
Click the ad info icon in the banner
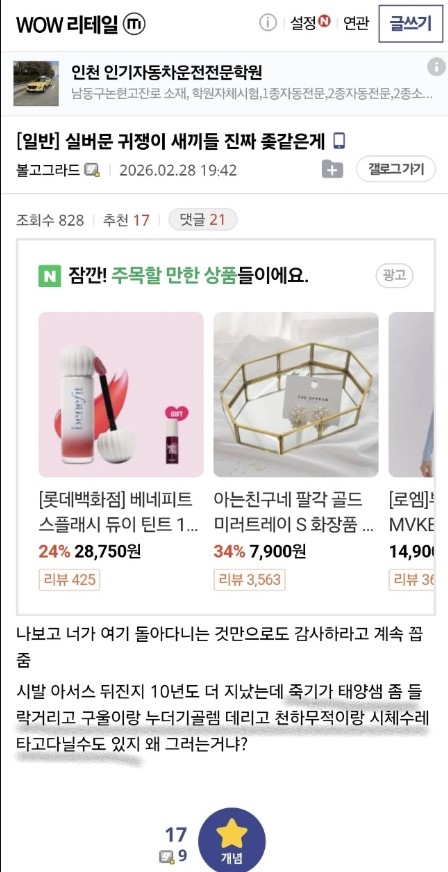pyautogui.click(x=436, y=67)
